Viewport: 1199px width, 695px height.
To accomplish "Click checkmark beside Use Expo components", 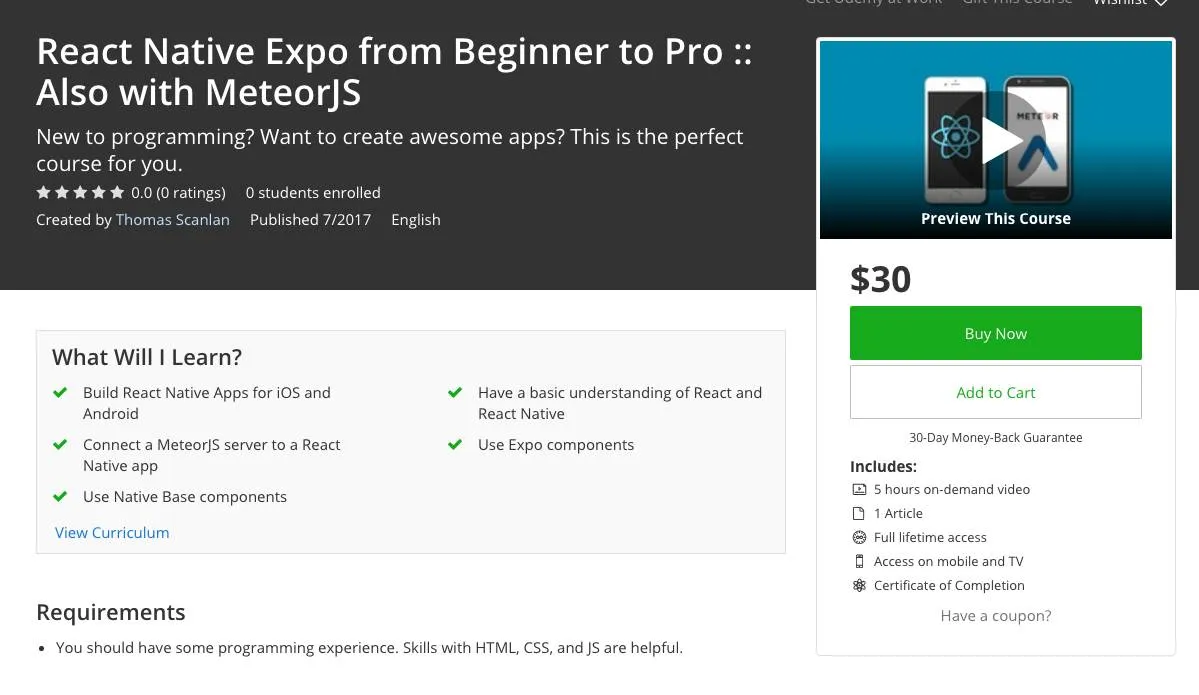I will tap(455, 445).
